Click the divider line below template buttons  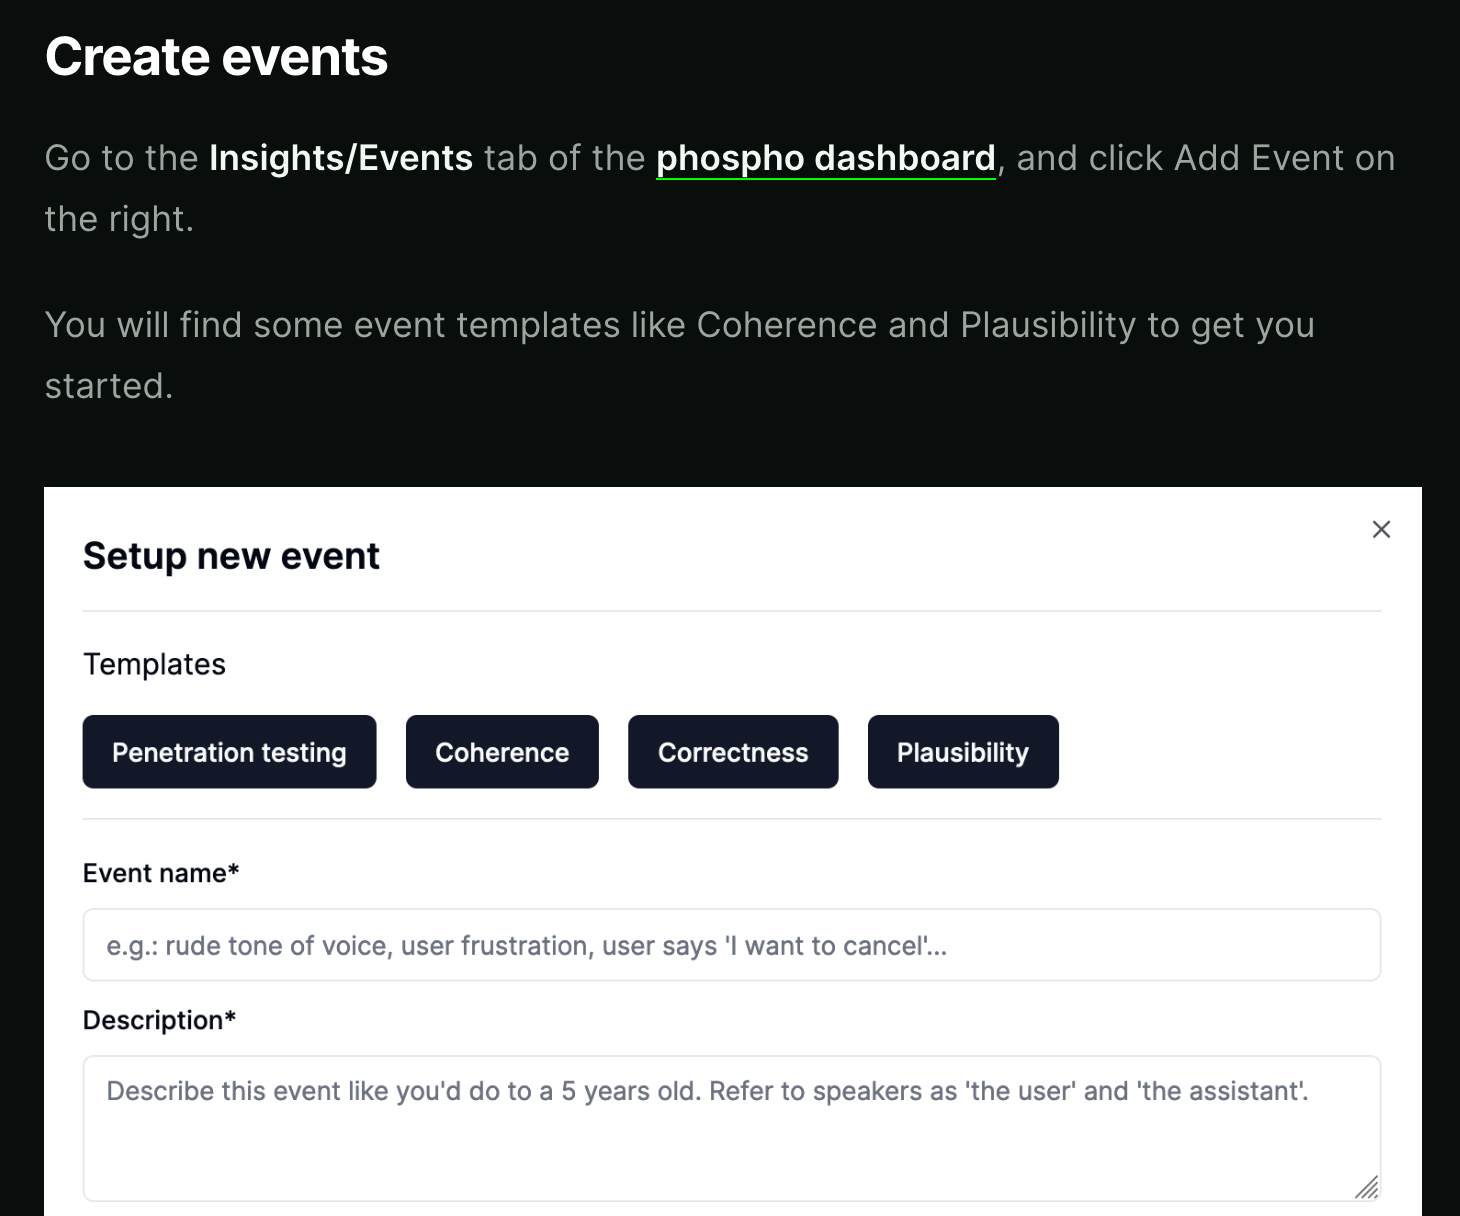click(x=731, y=819)
